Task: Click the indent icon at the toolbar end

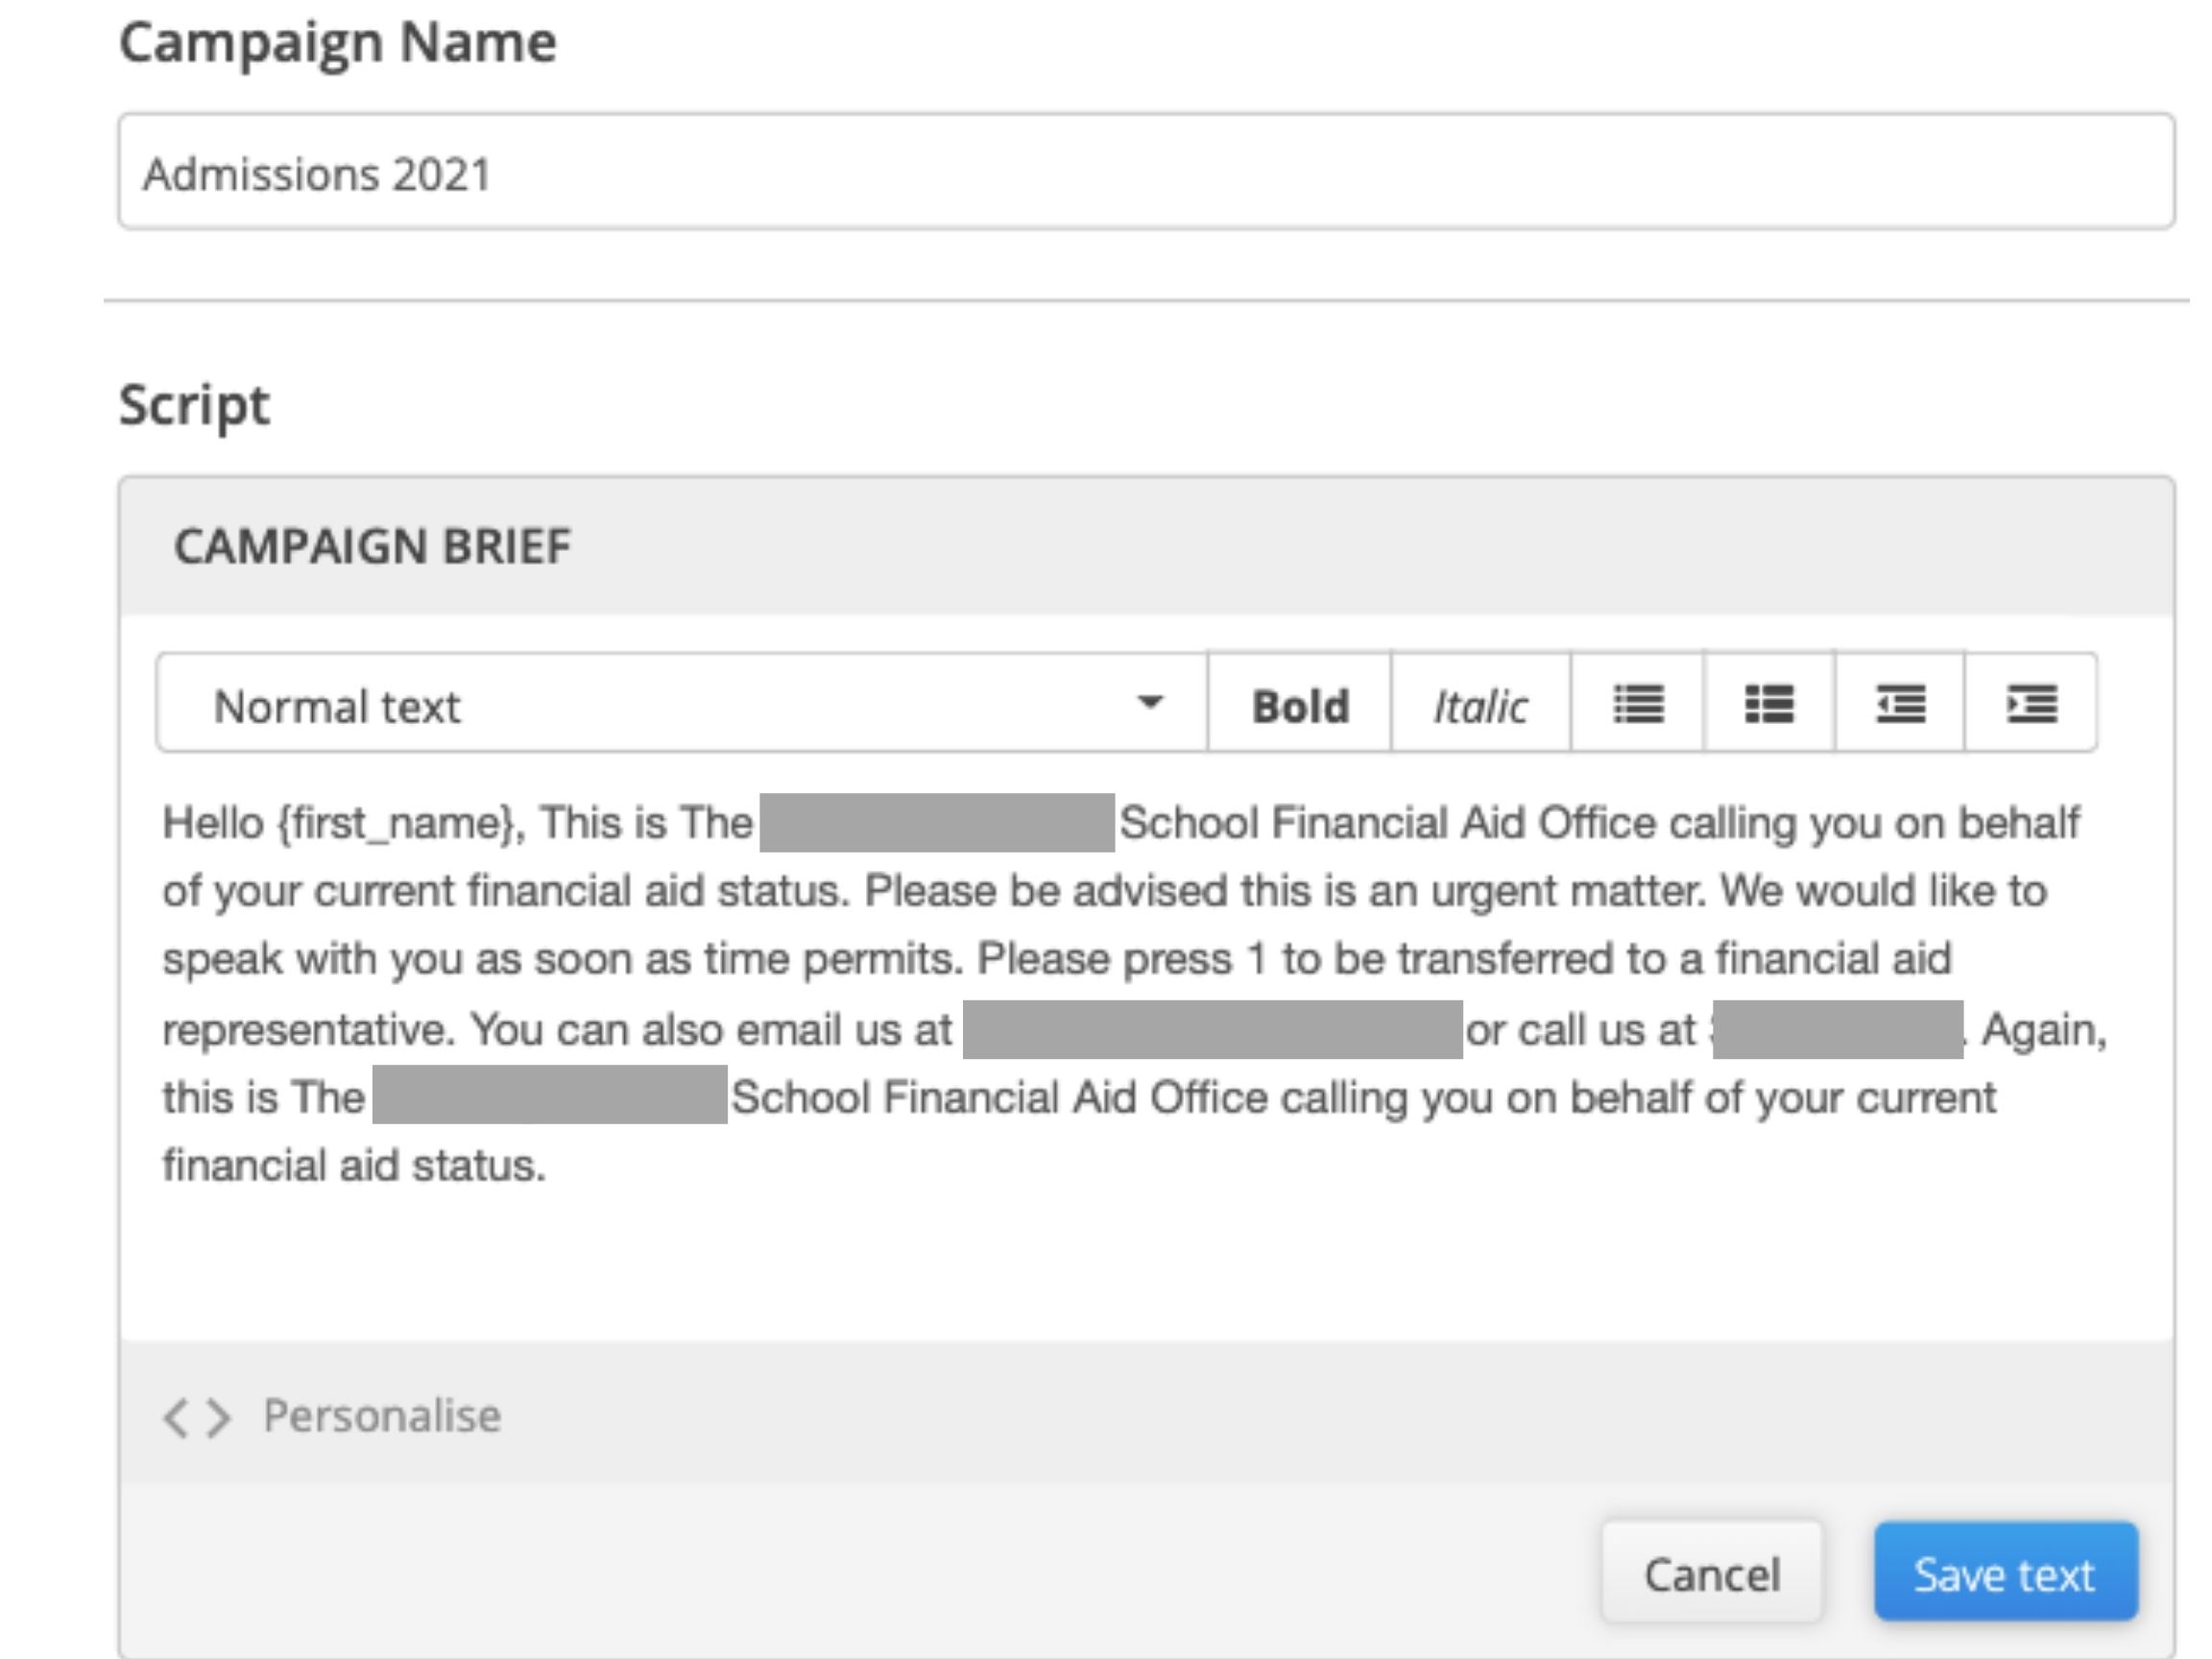Action: pos(2031,704)
